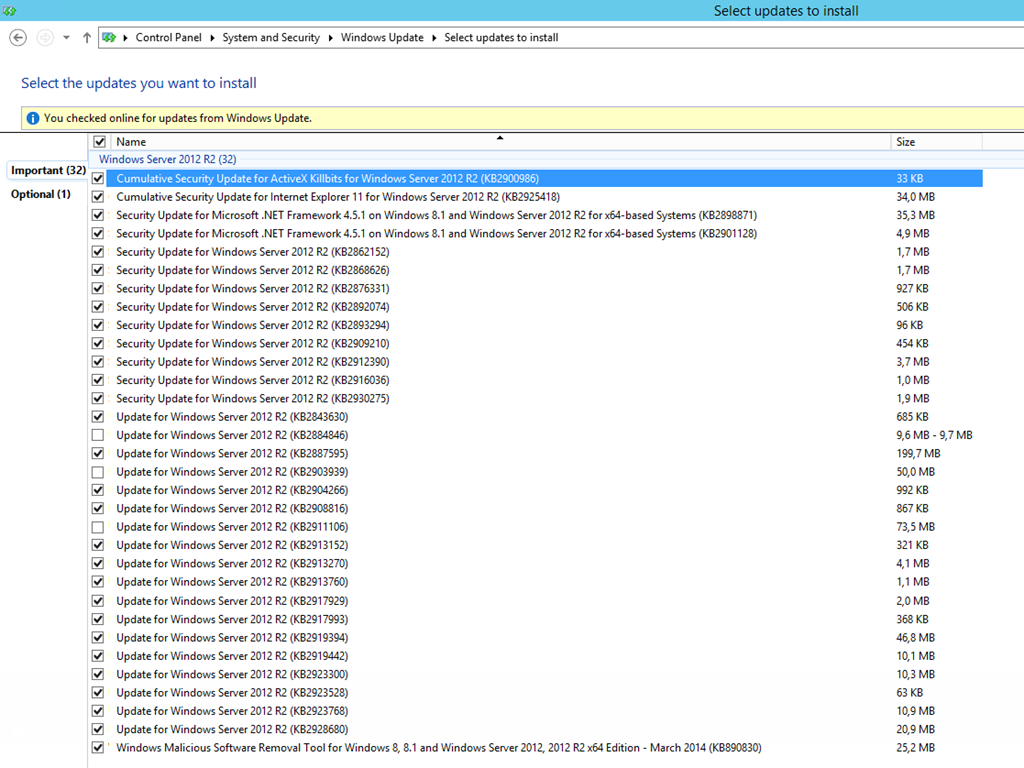Go to System and Security breadcrumb
Image resolution: width=1024 pixels, height=768 pixels.
[271, 38]
